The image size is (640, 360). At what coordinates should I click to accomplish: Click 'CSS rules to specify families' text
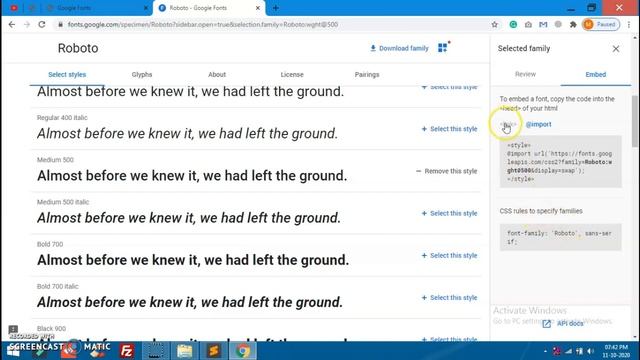click(541, 211)
